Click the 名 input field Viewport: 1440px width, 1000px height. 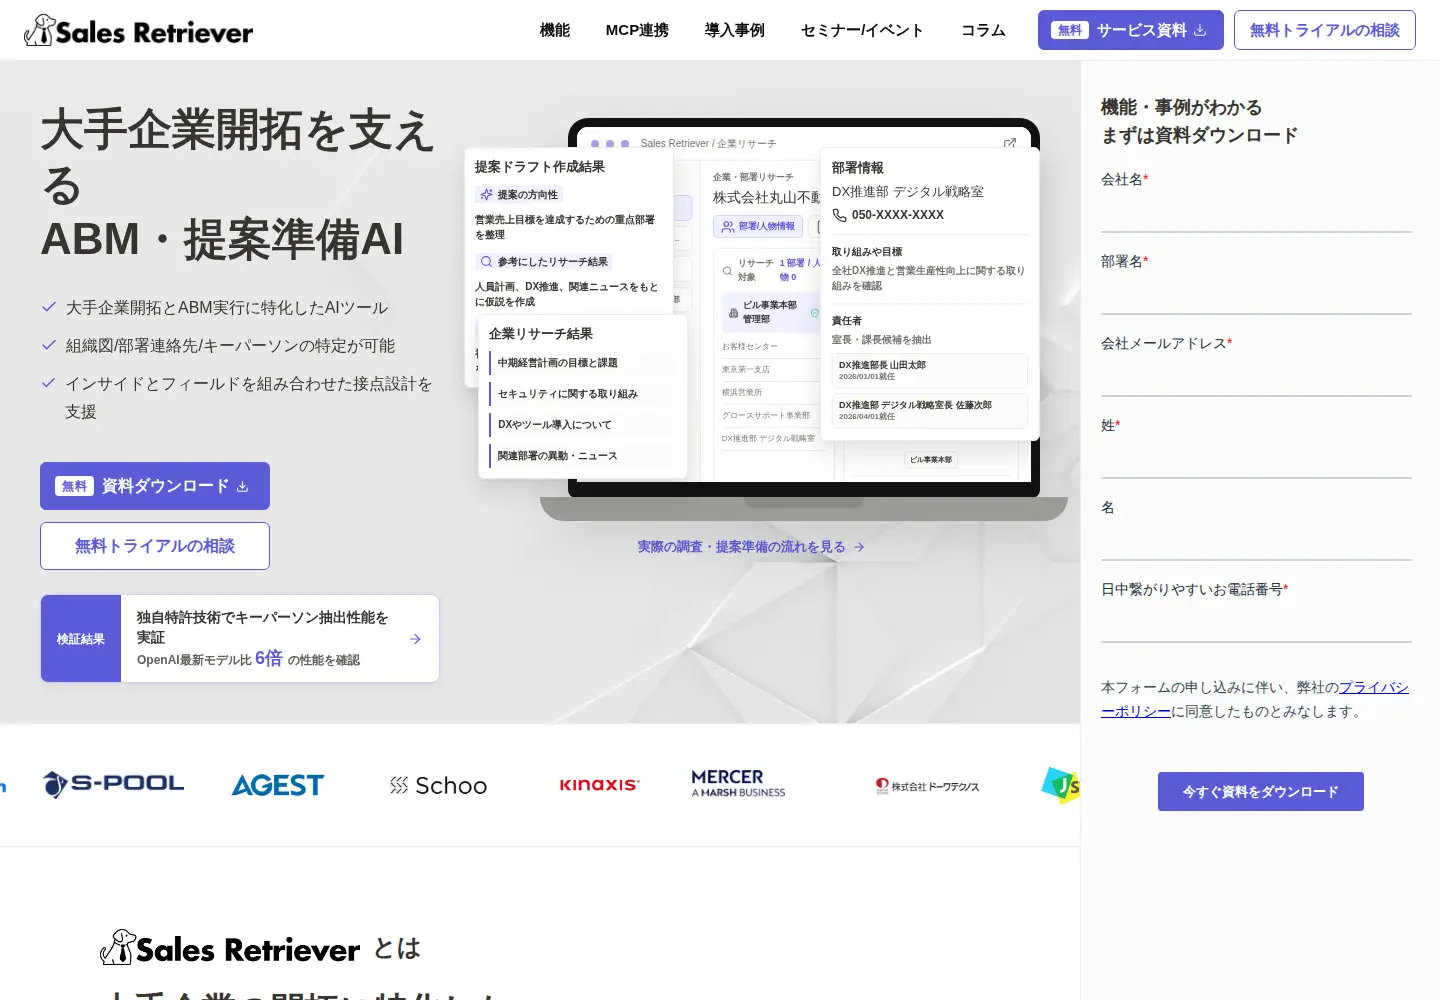click(x=1256, y=541)
